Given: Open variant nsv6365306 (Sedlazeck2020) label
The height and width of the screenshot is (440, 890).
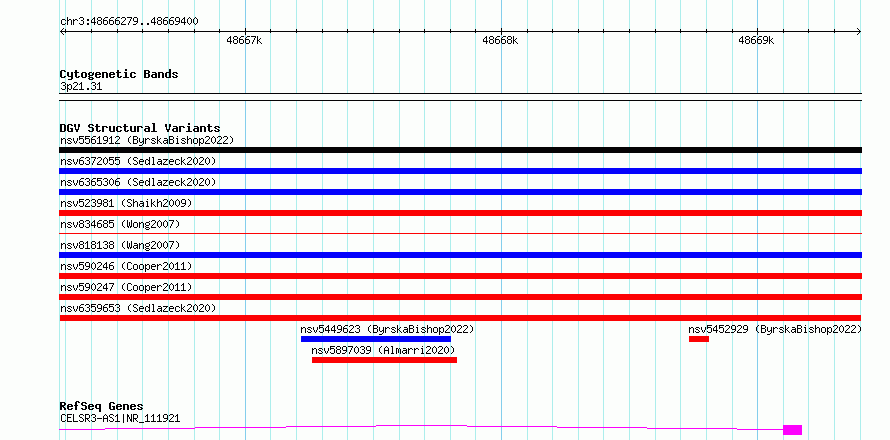Looking at the screenshot, I should tap(138, 182).
